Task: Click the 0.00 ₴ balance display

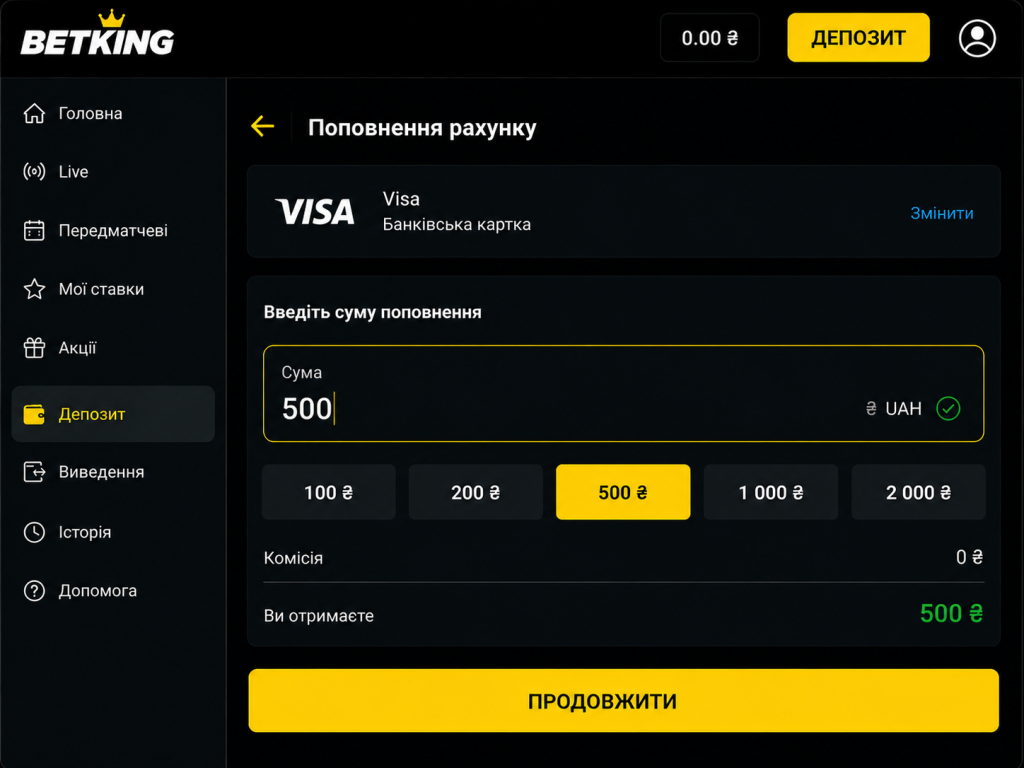Action: [x=710, y=38]
